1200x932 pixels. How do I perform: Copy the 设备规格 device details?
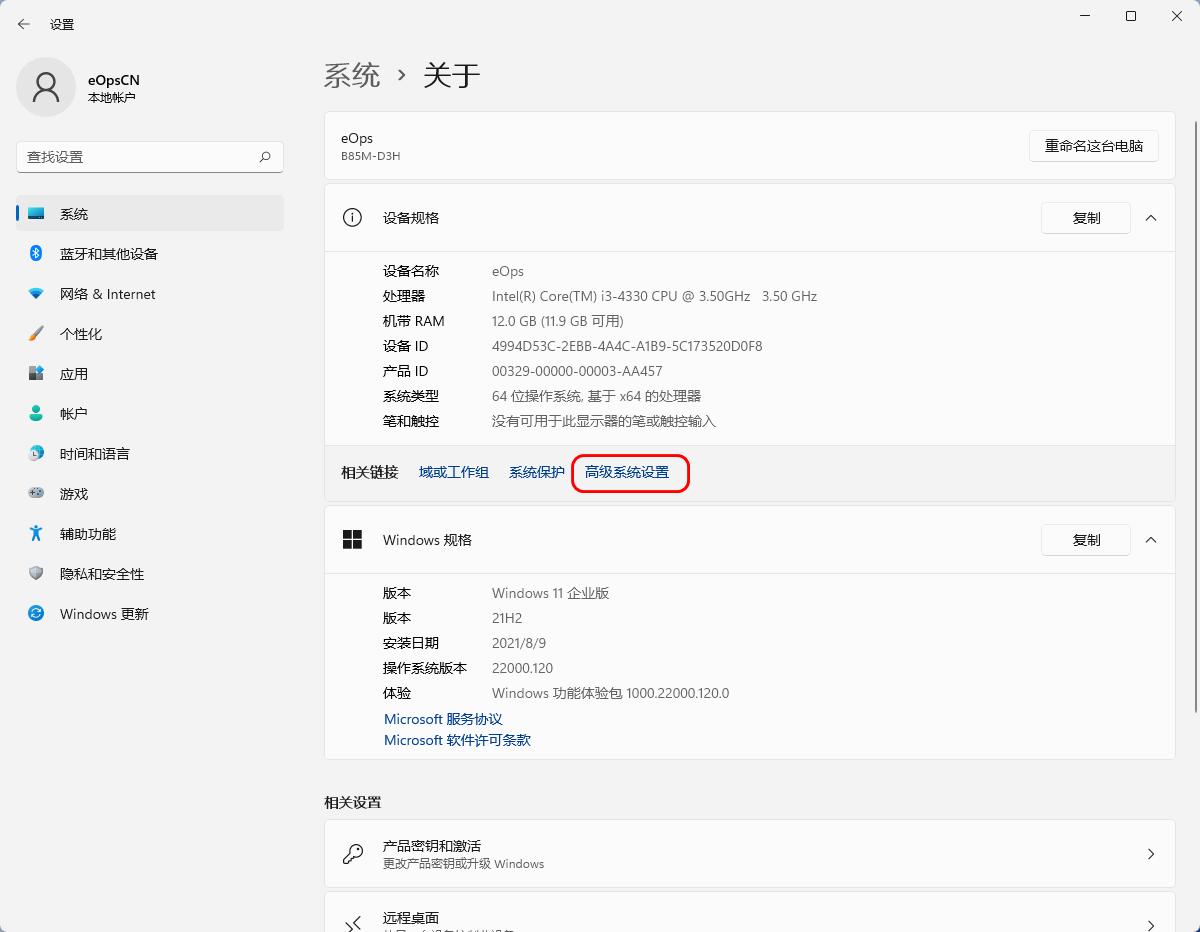pyautogui.click(x=1085, y=217)
